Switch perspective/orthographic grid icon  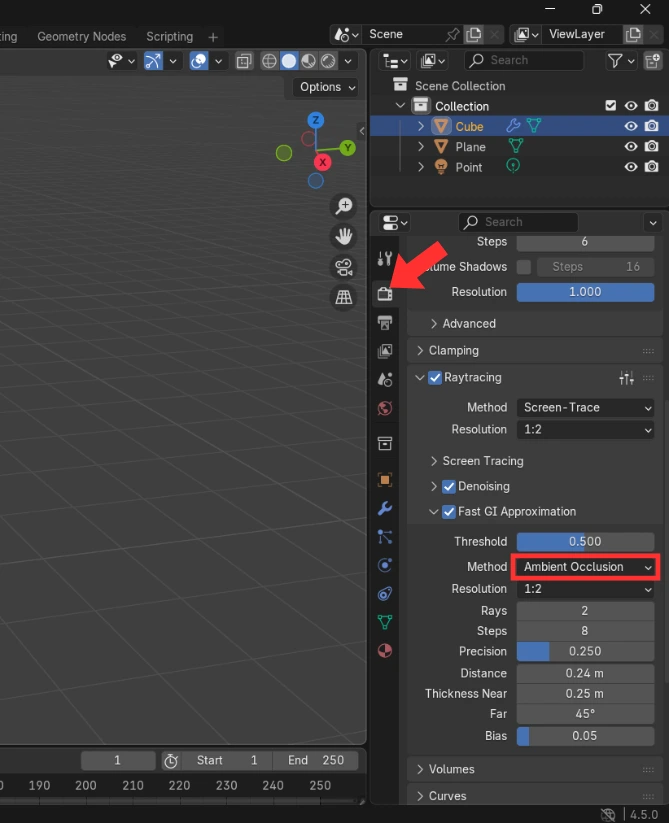tap(344, 297)
